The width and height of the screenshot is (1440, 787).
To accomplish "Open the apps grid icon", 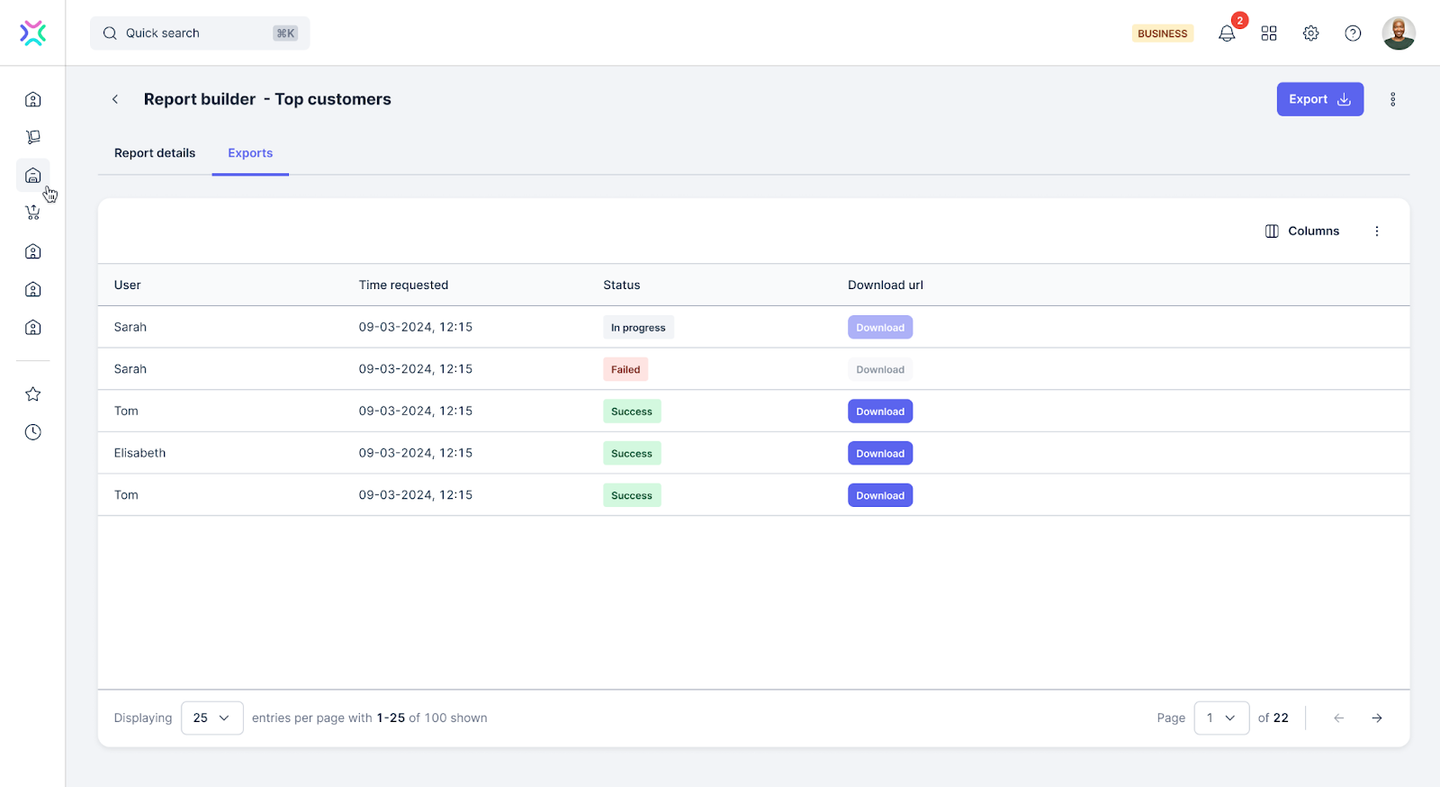I will [x=1269, y=33].
